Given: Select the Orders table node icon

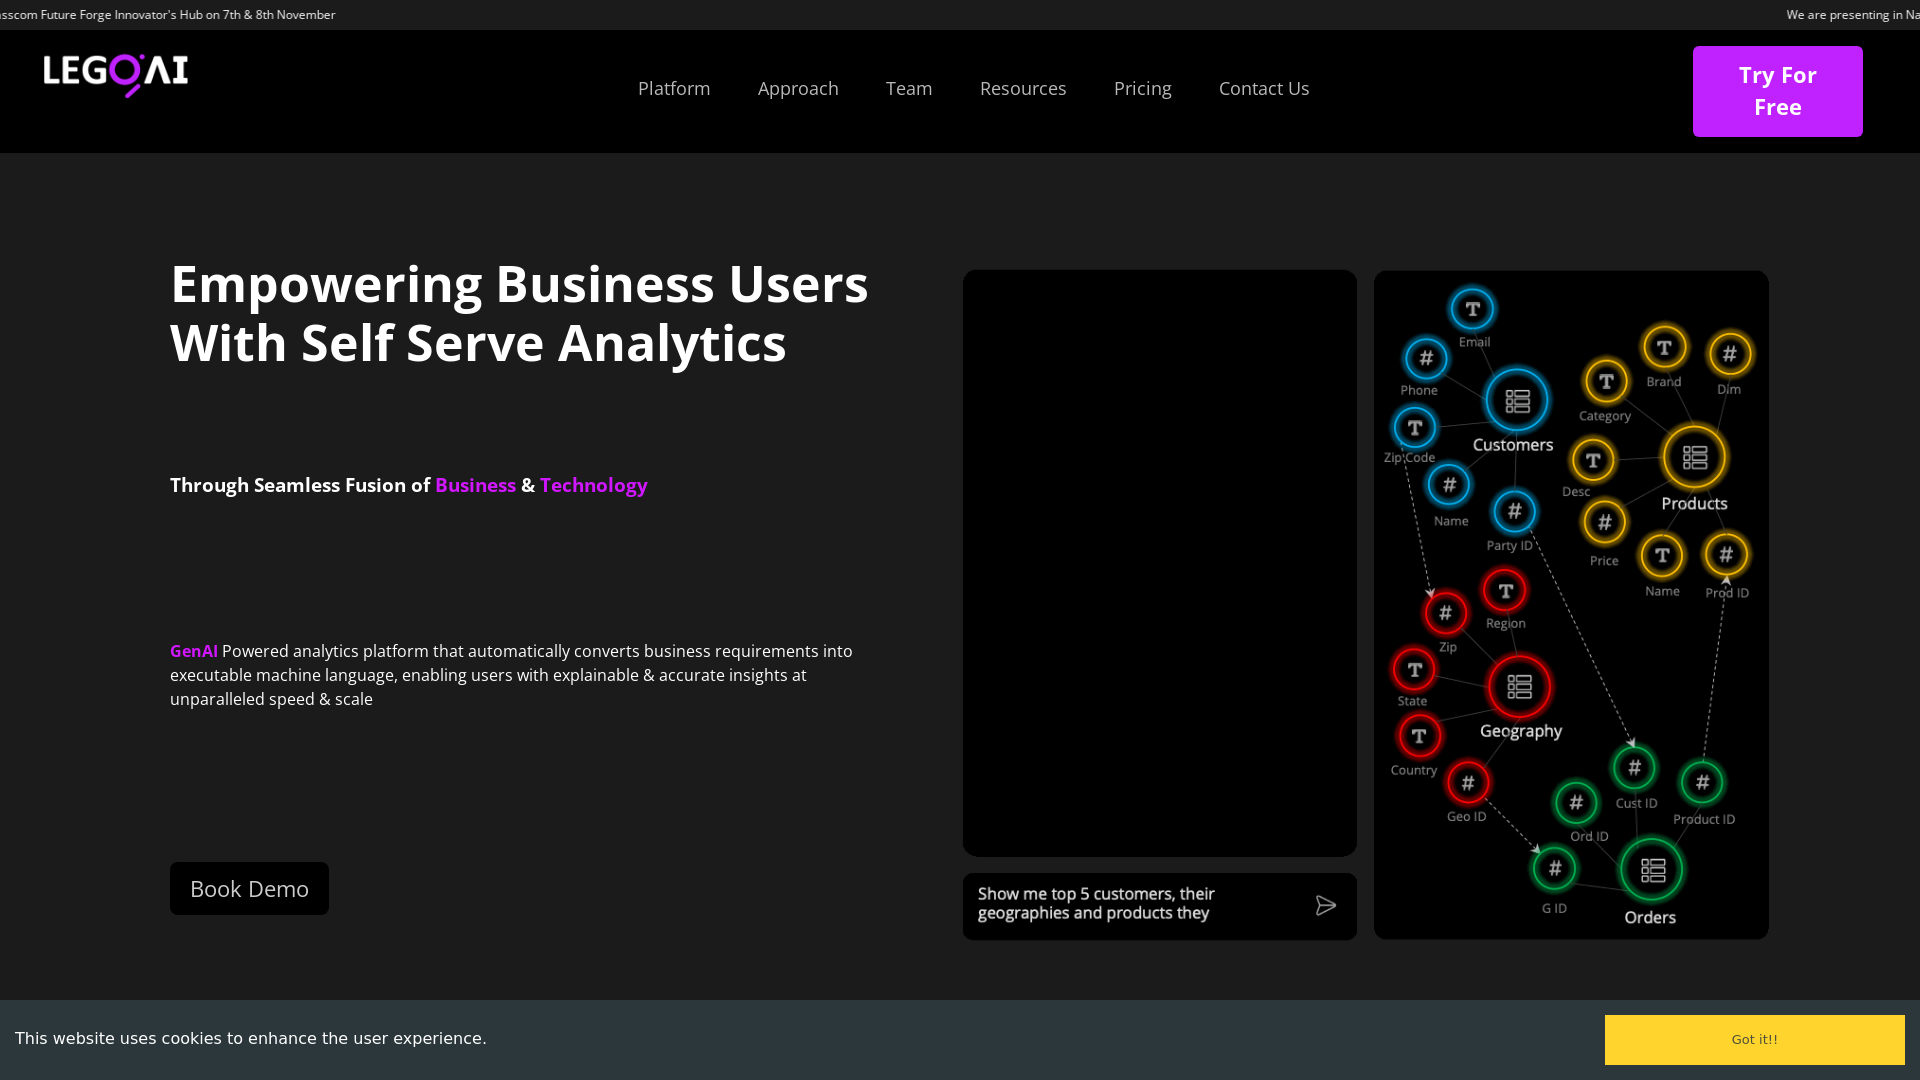Looking at the screenshot, I should click(x=1652, y=870).
